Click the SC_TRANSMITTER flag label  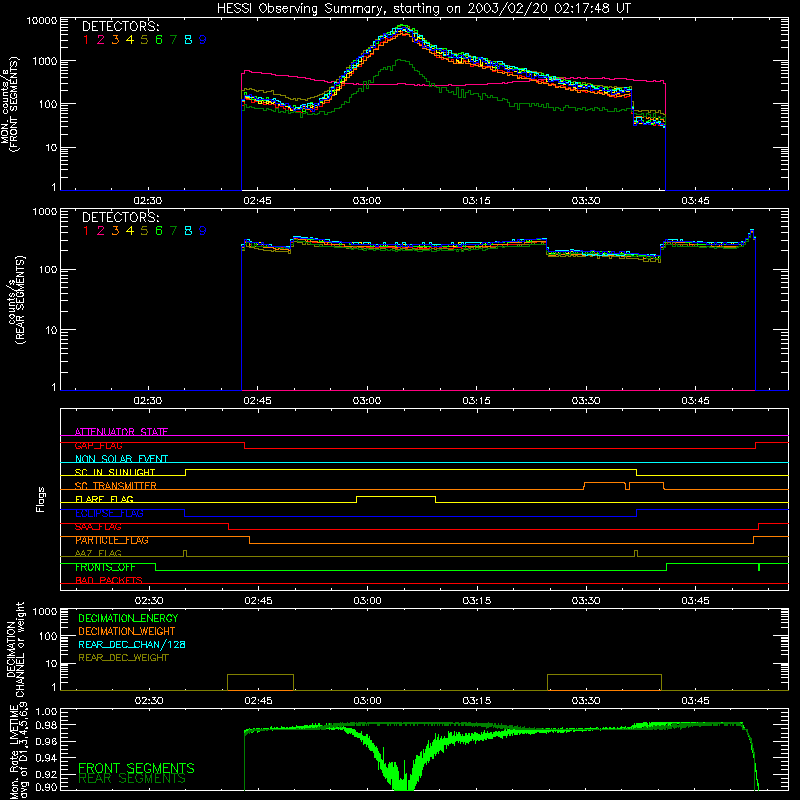(116, 486)
